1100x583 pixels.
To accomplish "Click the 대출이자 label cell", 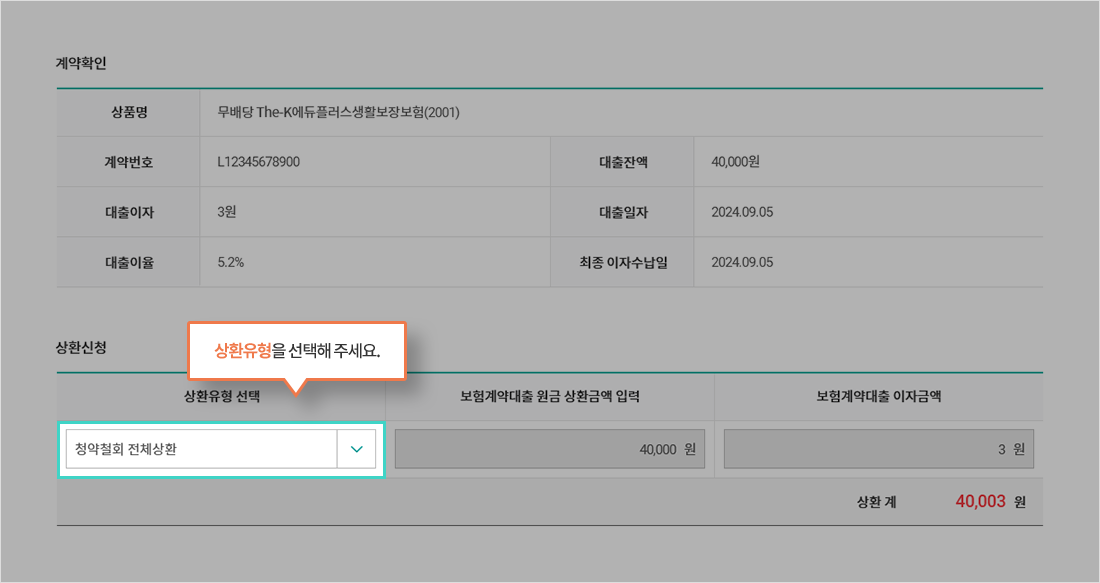I will click(x=128, y=212).
